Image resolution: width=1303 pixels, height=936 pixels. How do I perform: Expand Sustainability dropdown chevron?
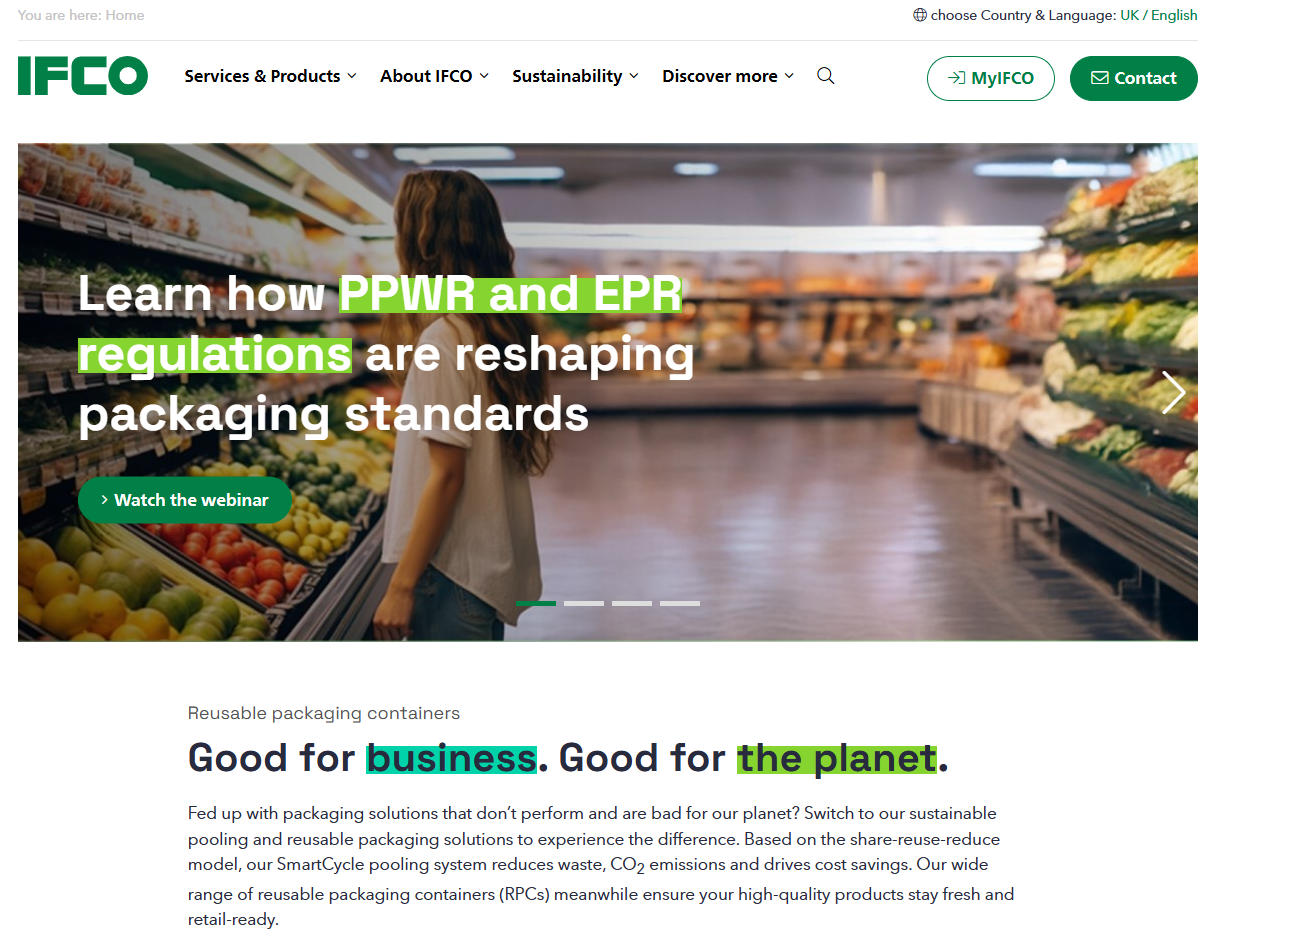(634, 76)
